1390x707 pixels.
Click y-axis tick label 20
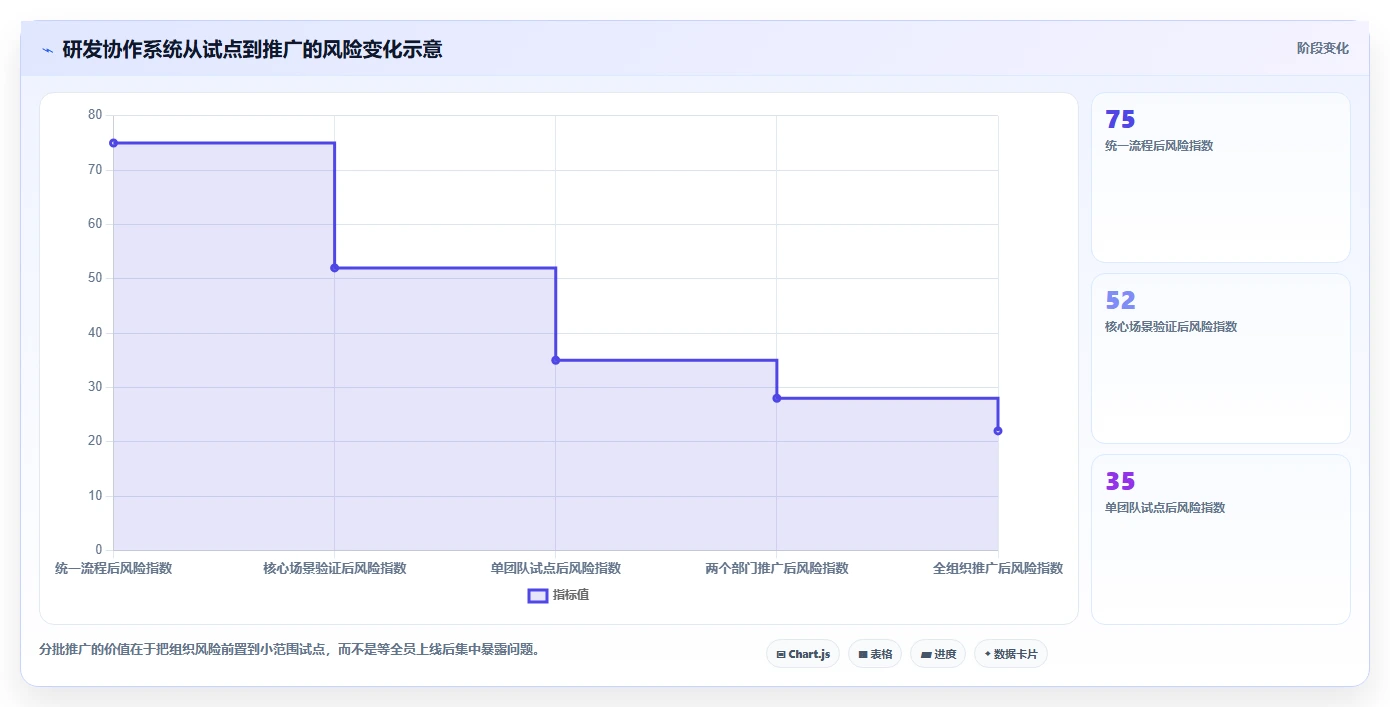point(95,441)
